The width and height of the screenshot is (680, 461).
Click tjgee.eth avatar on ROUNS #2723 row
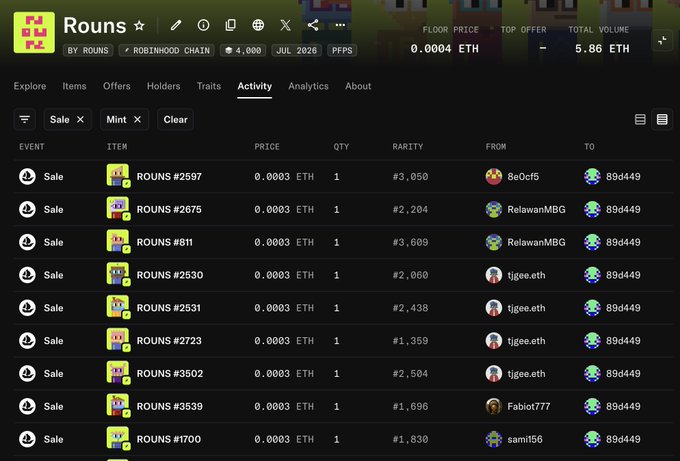click(x=494, y=340)
